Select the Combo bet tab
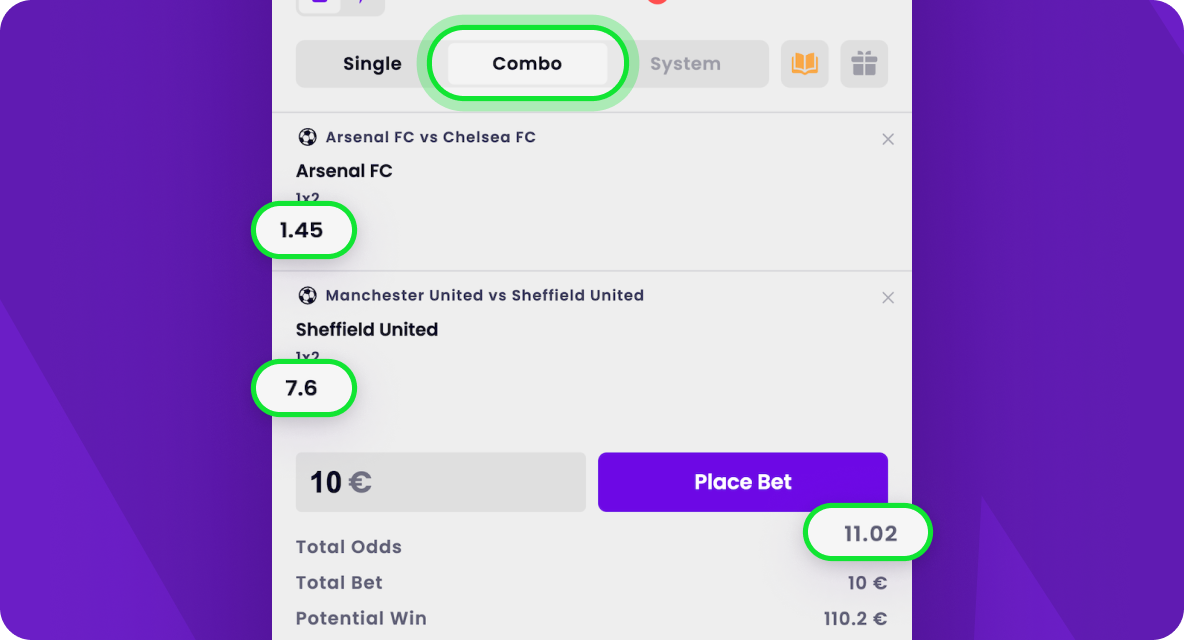The width and height of the screenshot is (1184, 640). (x=527, y=64)
